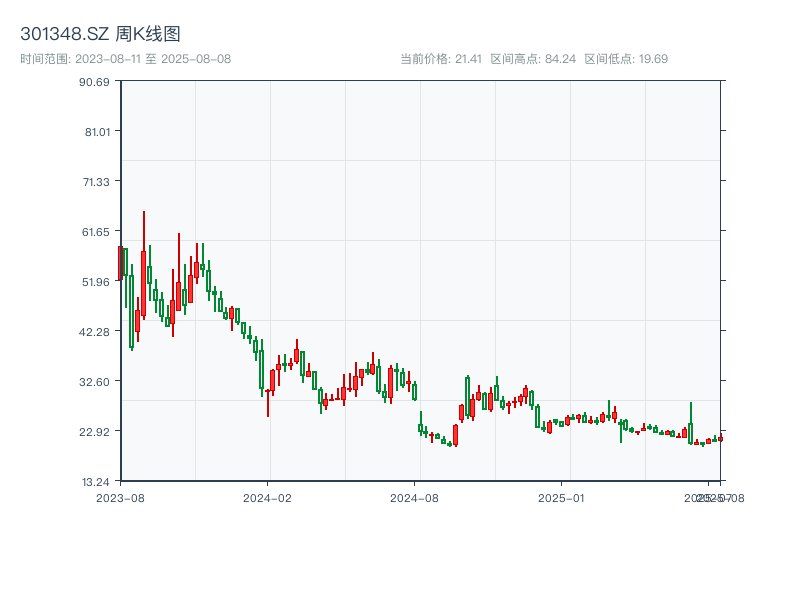
Task: Click the chart title 301348.SZ 周K线图
Action: pos(101,34)
